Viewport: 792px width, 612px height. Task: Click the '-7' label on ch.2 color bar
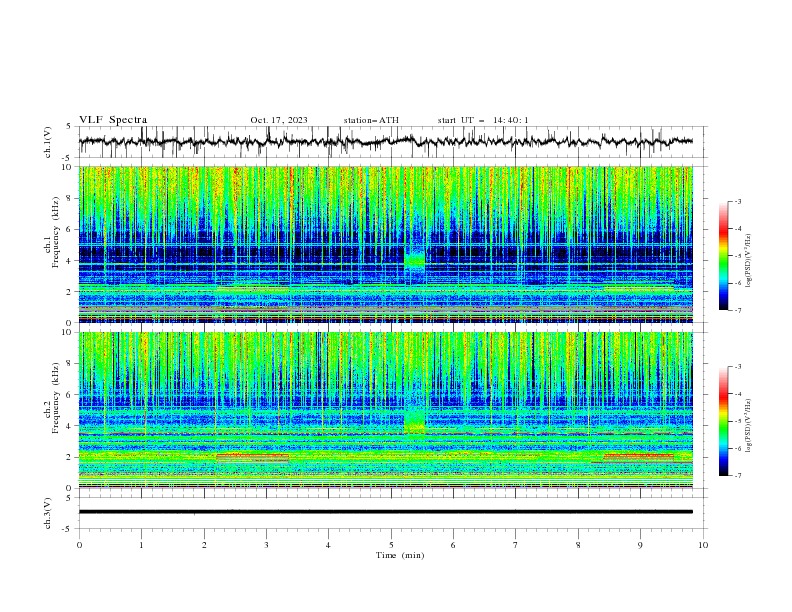click(737, 475)
